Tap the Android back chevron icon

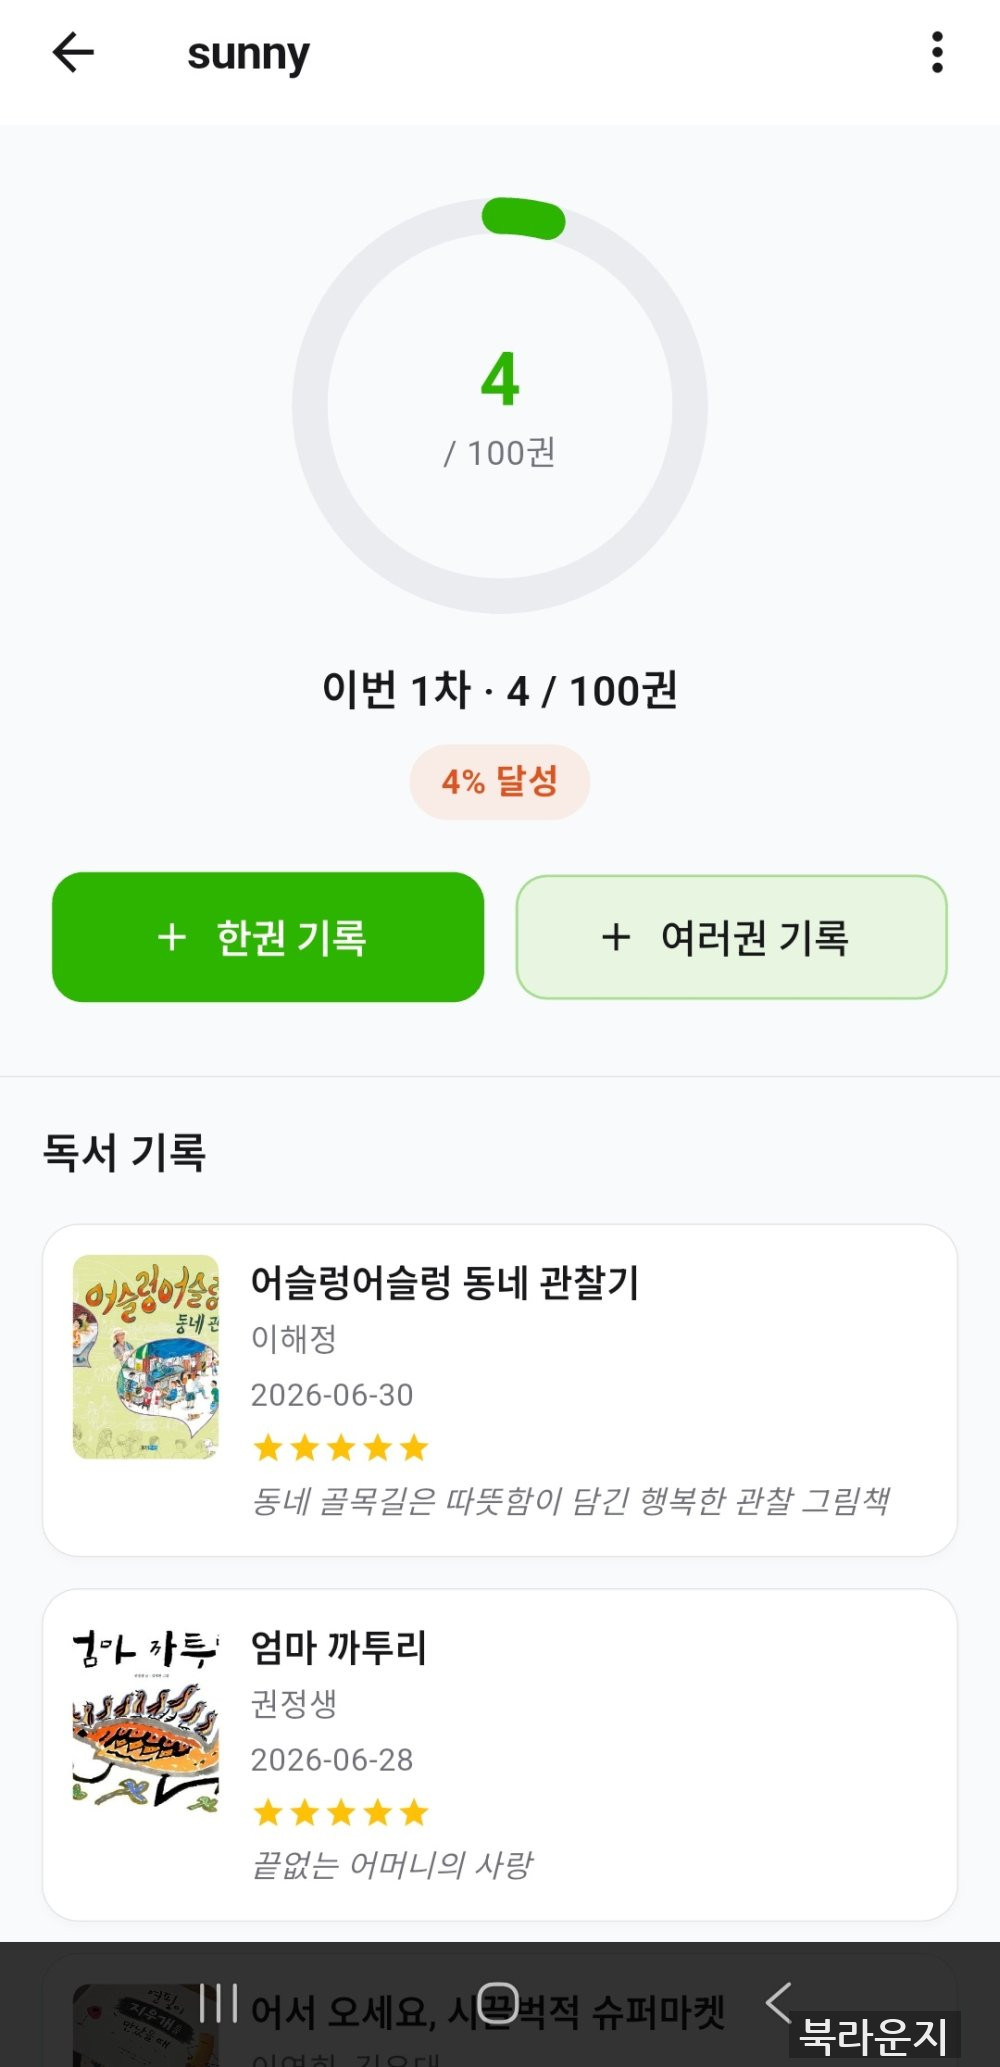click(778, 2002)
